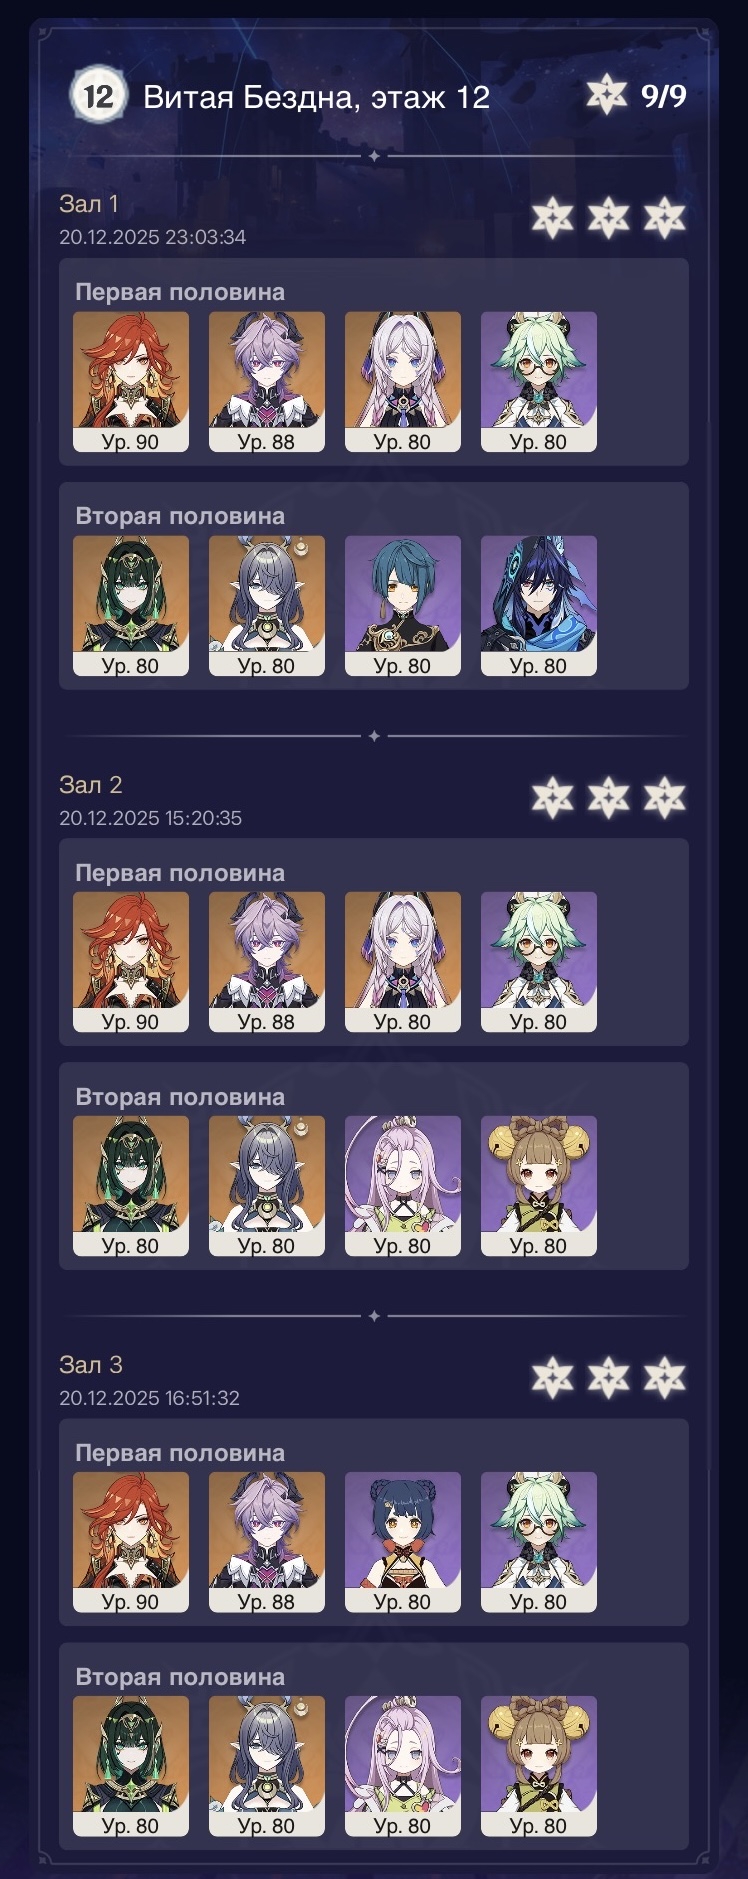
Task: Select the teal-haired portrait in Зал 1 second half
Action: 403,606
